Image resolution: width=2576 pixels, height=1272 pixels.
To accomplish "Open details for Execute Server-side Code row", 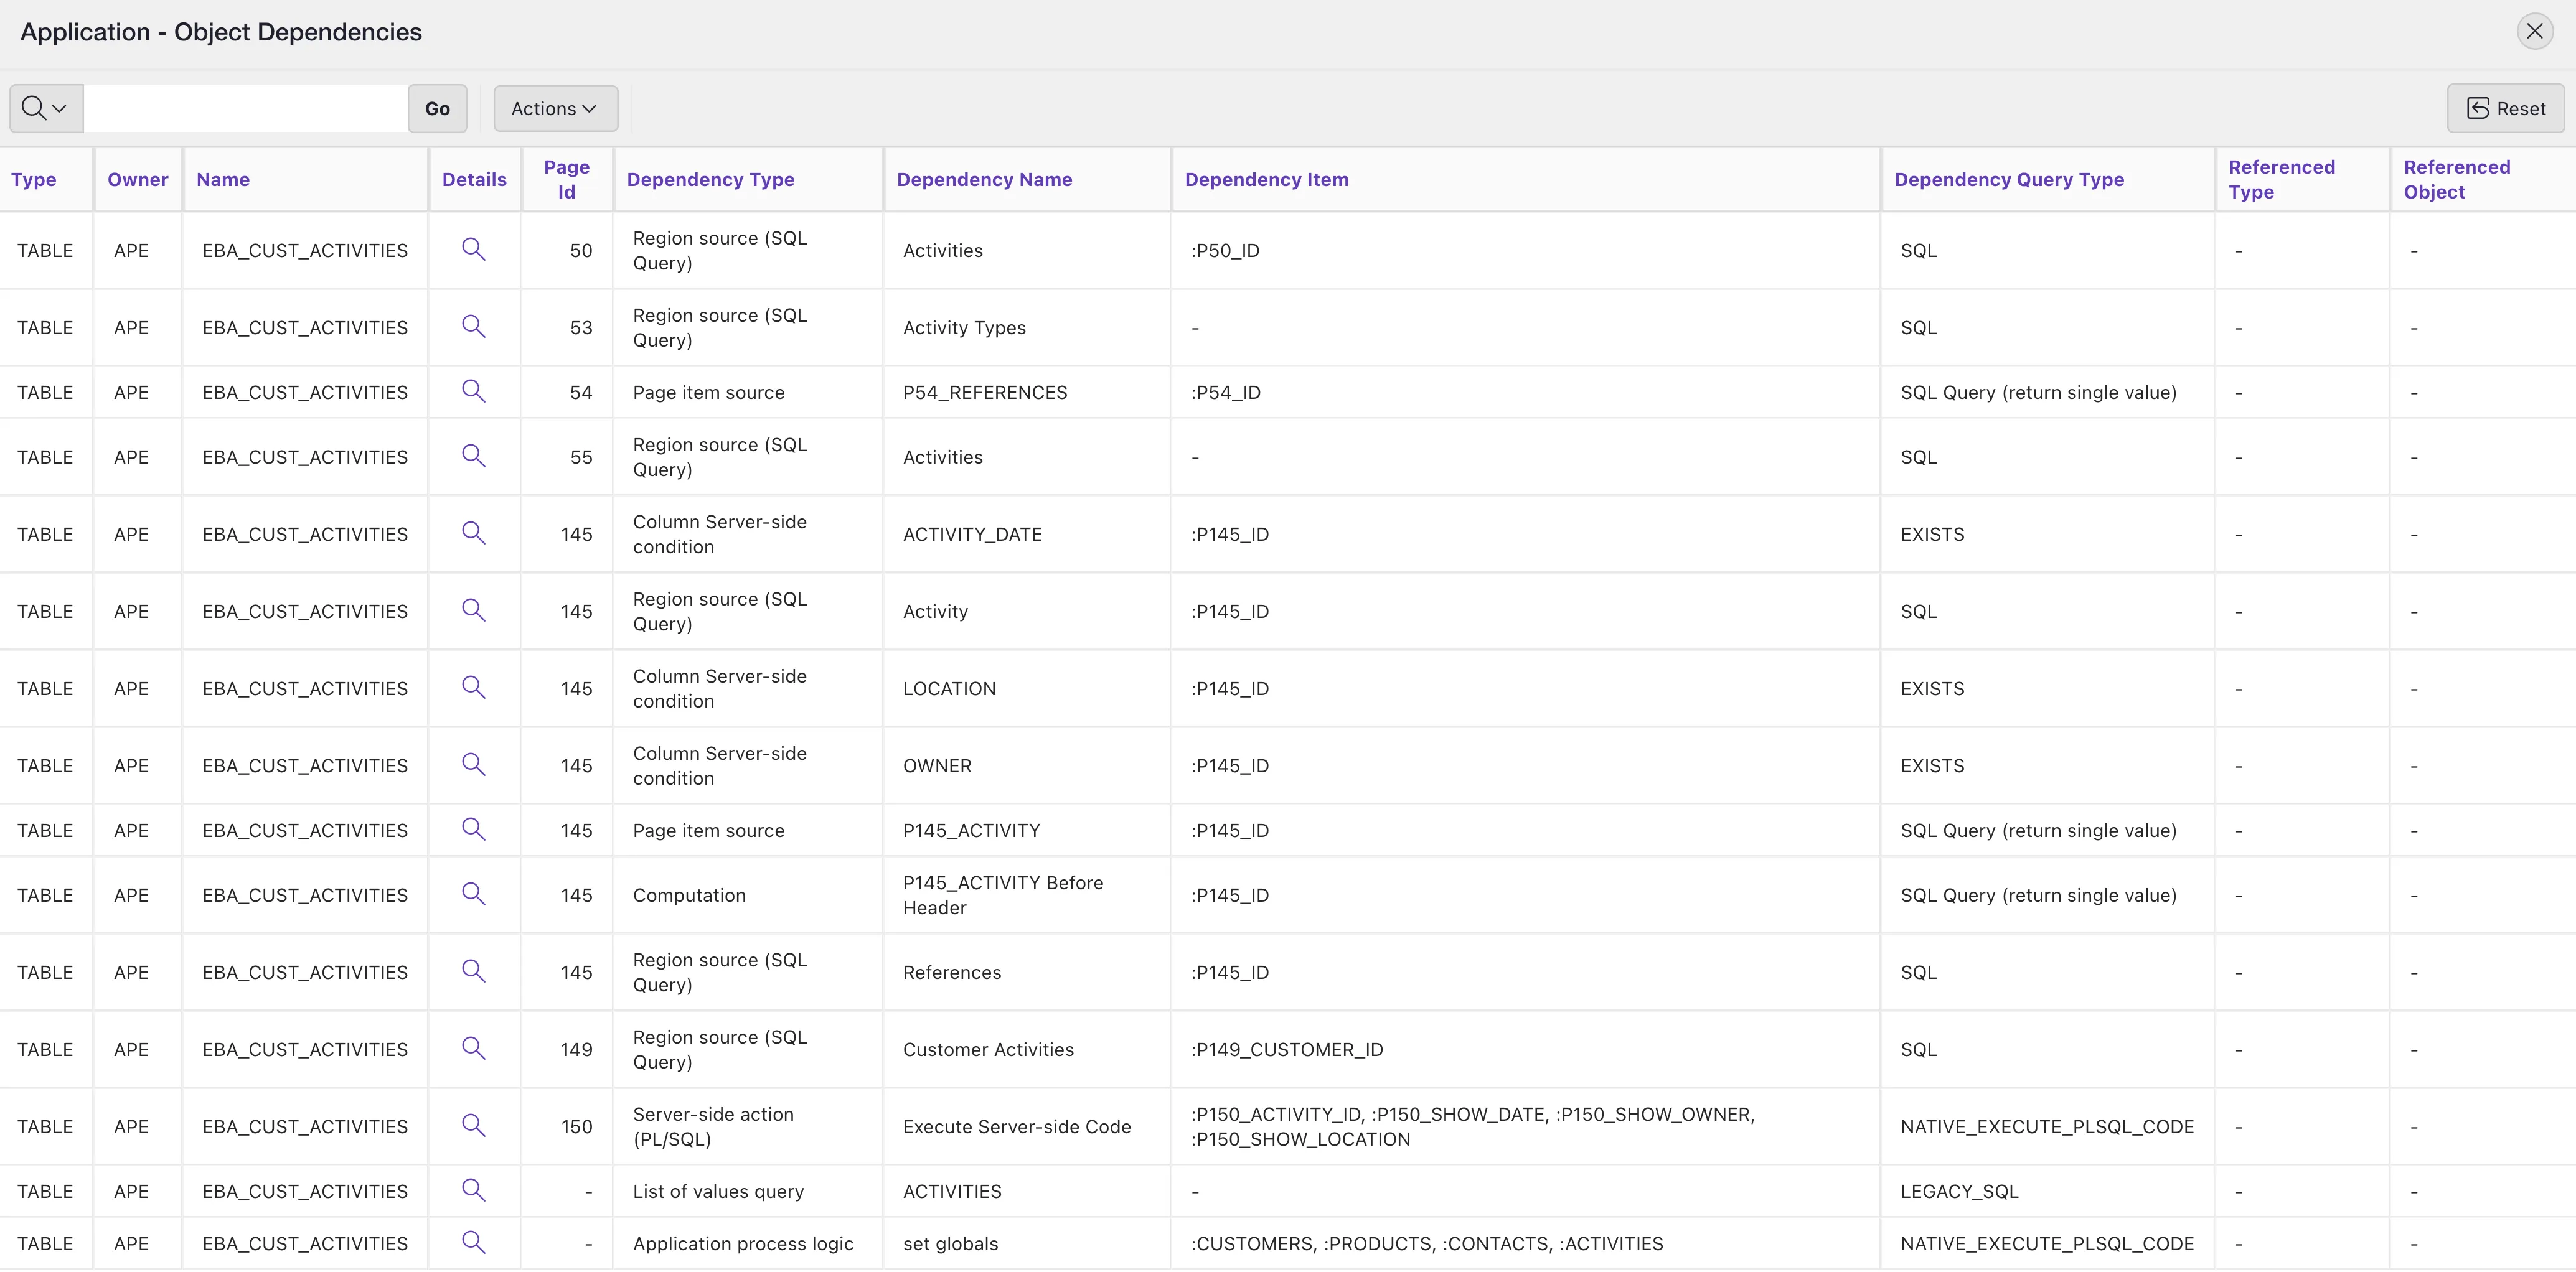I will tap(473, 1125).
